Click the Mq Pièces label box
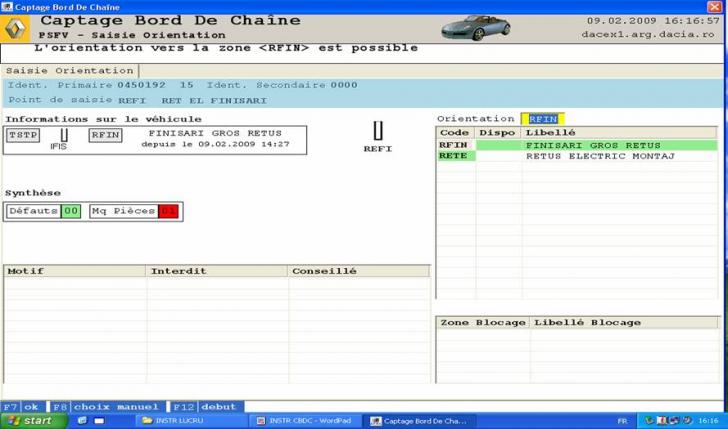The height and width of the screenshot is (429, 728). pos(124,211)
